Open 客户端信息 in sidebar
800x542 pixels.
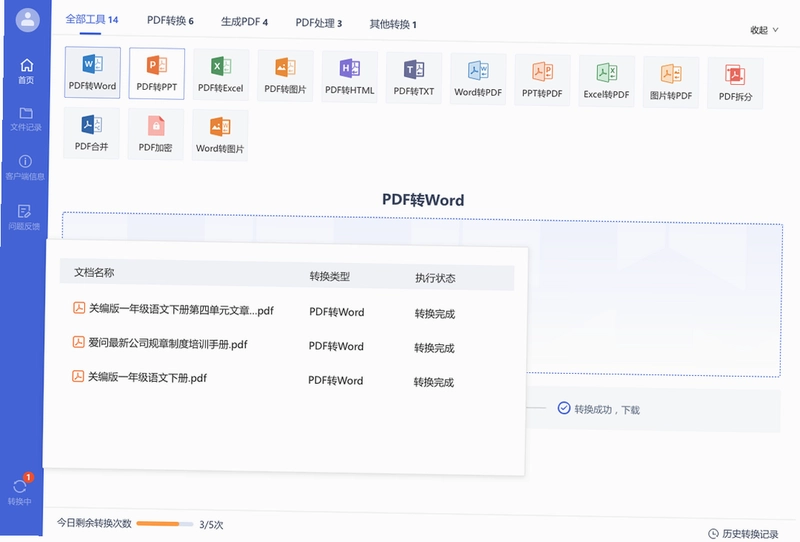point(25,168)
